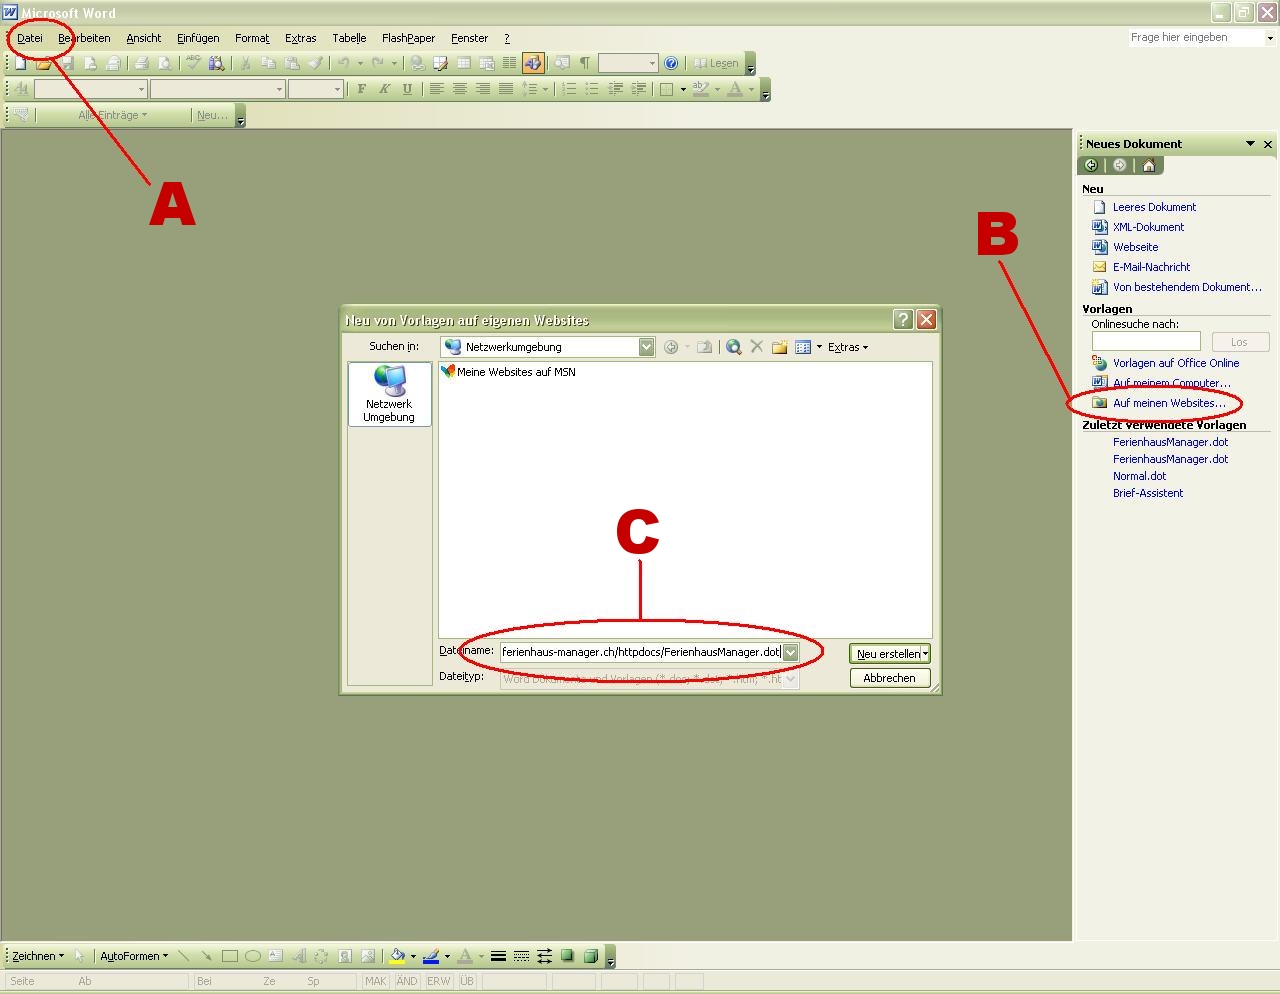The height and width of the screenshot is (994, 1280).
Task: Open the Datei menu
Action: point(30,38)
